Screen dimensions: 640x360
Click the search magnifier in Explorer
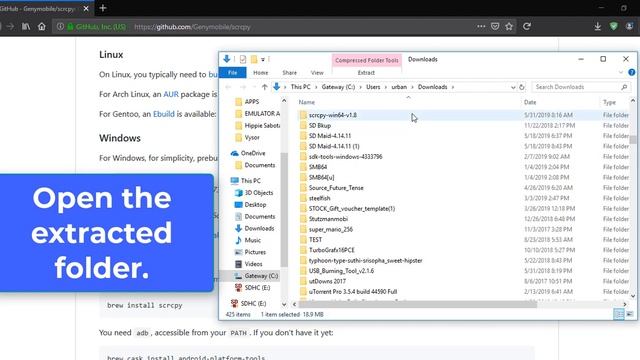point(624,87)
